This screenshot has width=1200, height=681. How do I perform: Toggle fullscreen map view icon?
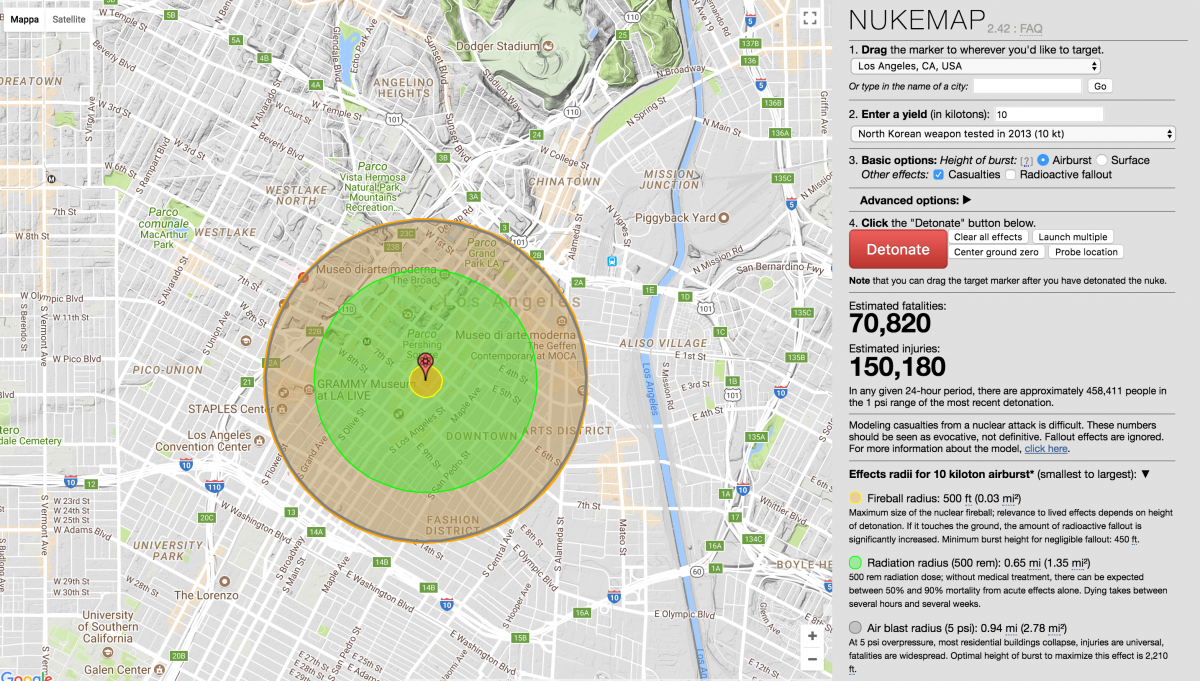(810, 19)
